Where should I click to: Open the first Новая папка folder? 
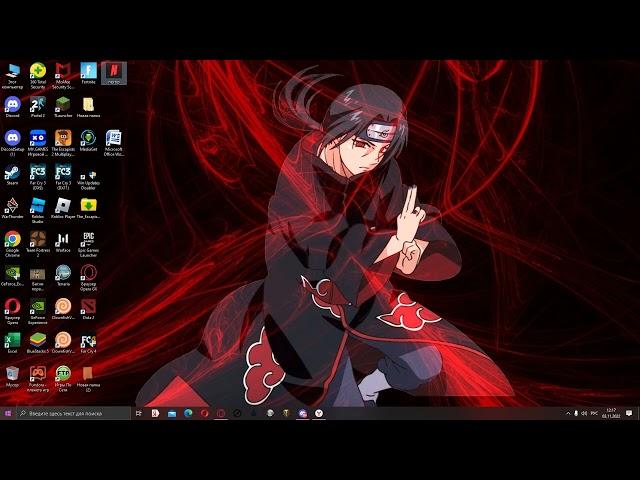[88, 107]
